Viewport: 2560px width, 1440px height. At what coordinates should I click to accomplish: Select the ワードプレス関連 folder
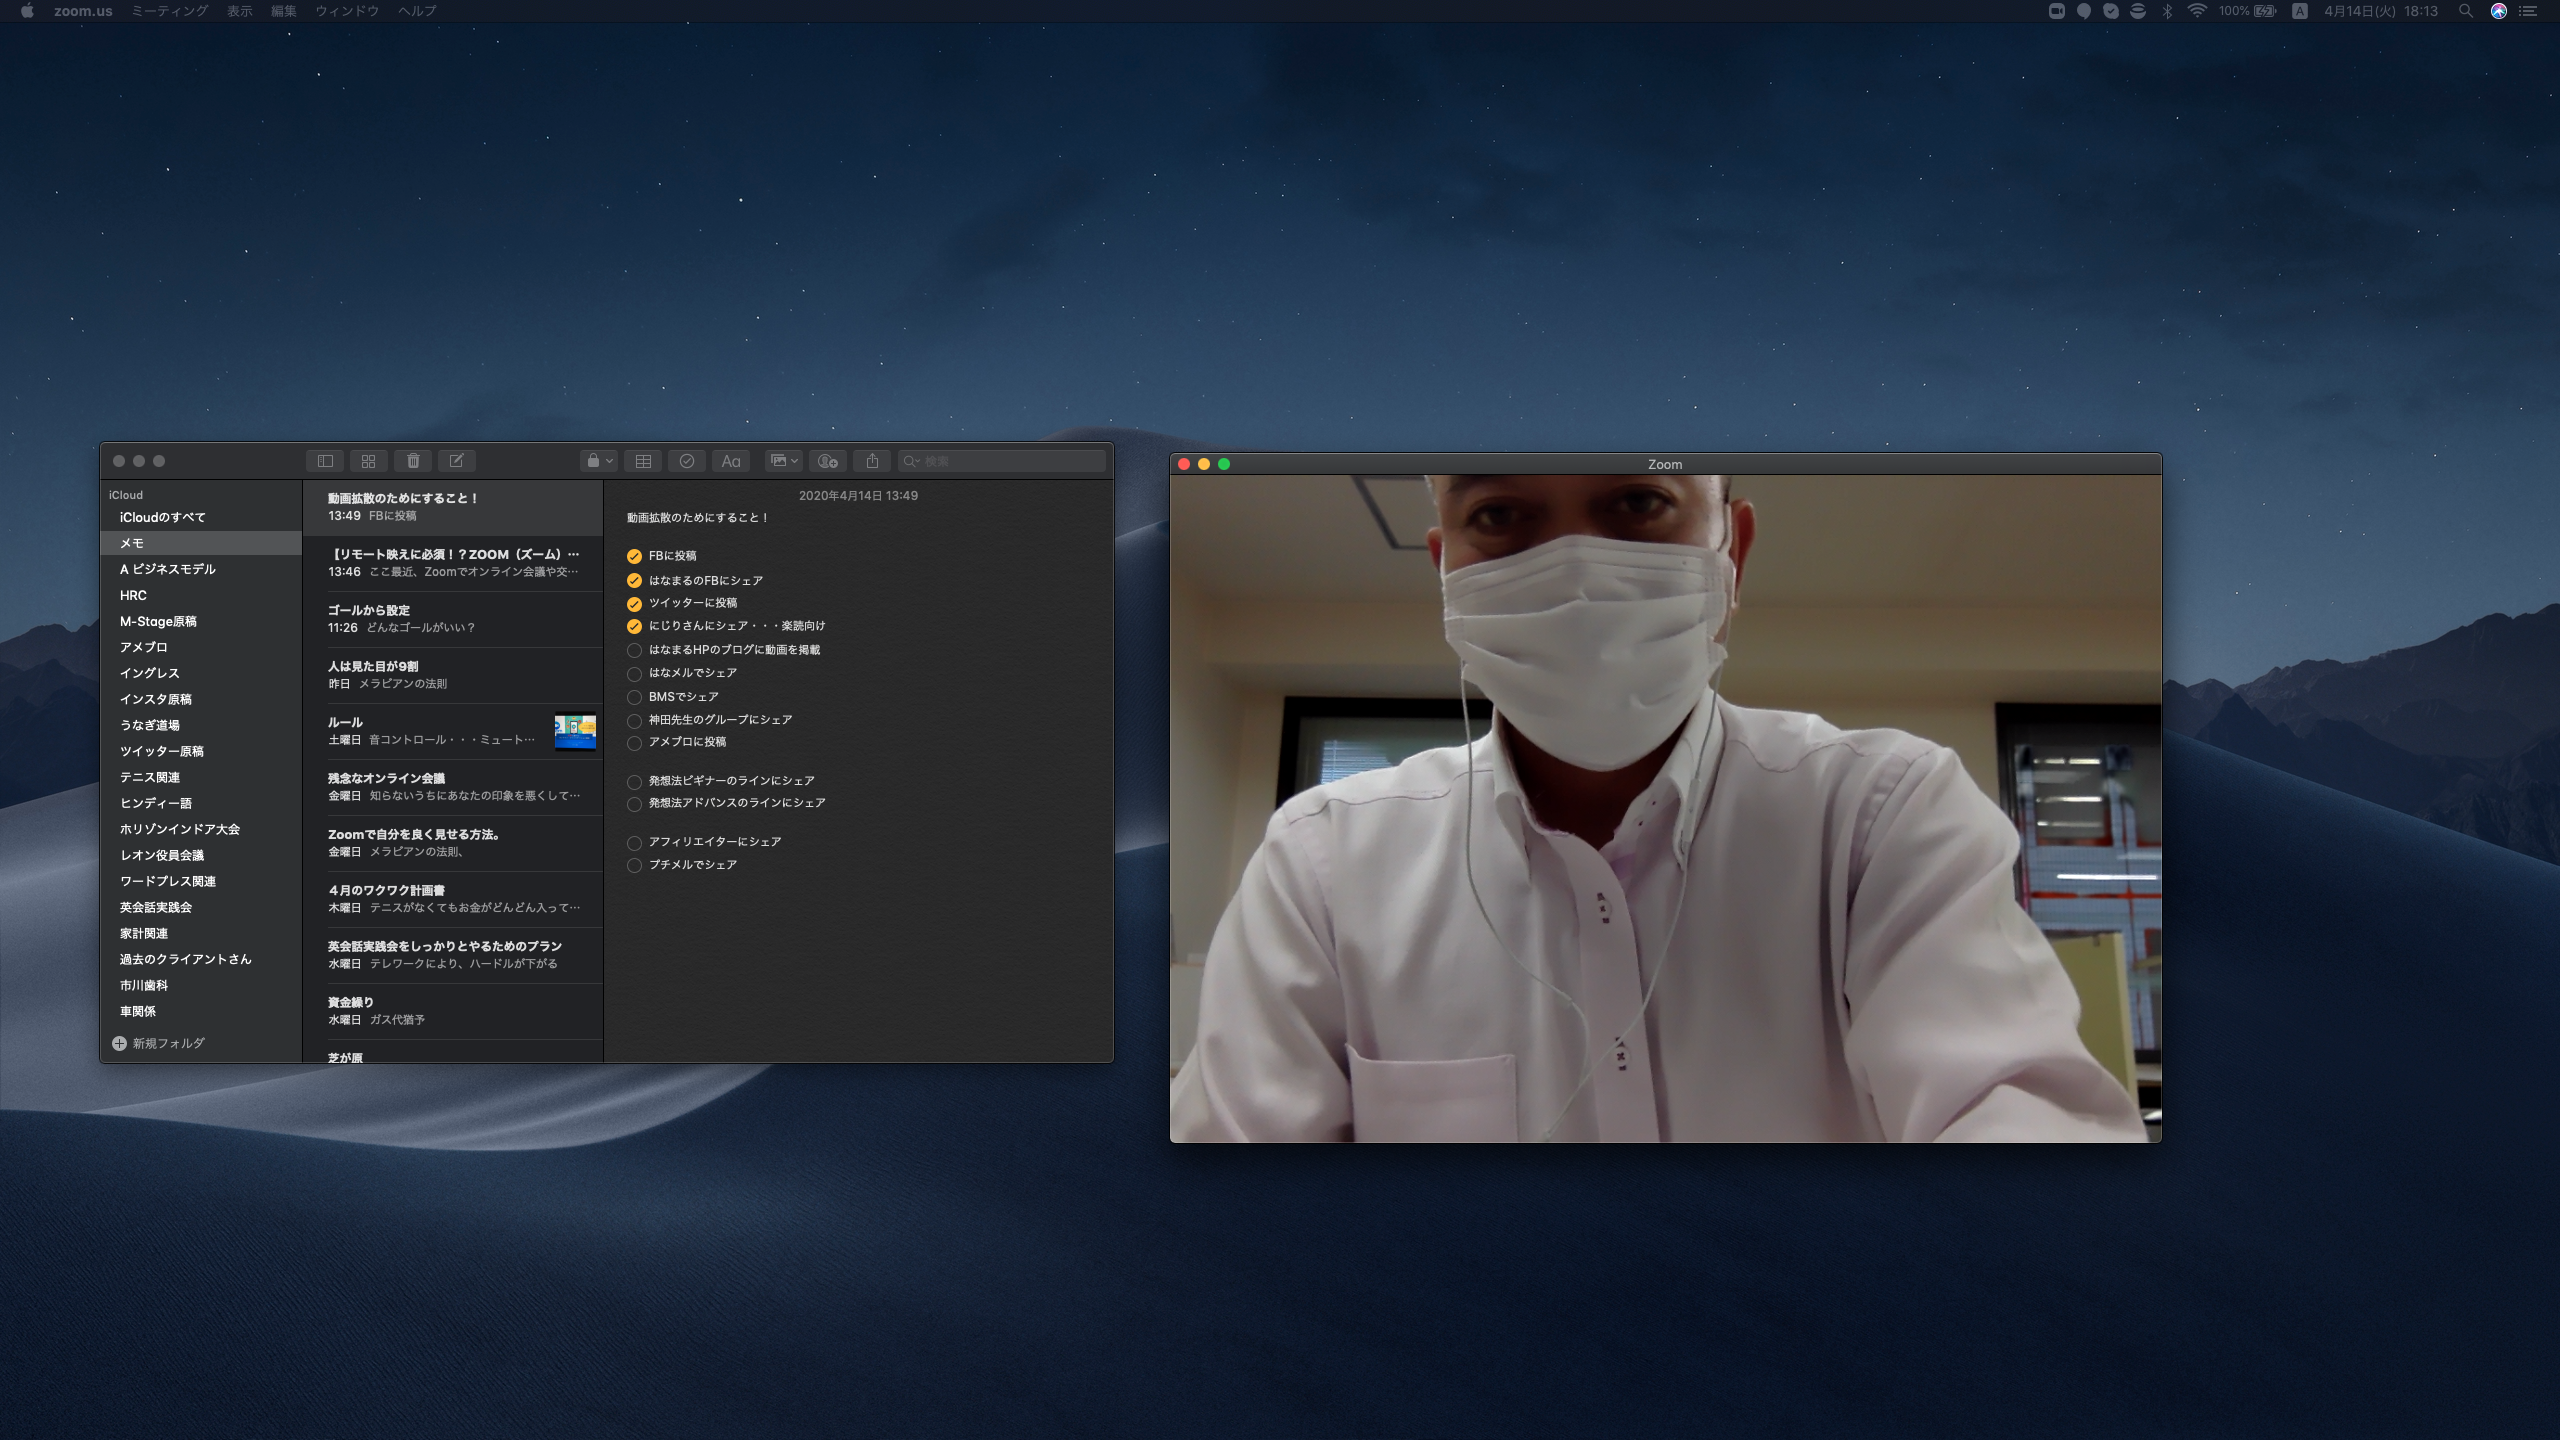pyautogui.click(x=201, y=881)
